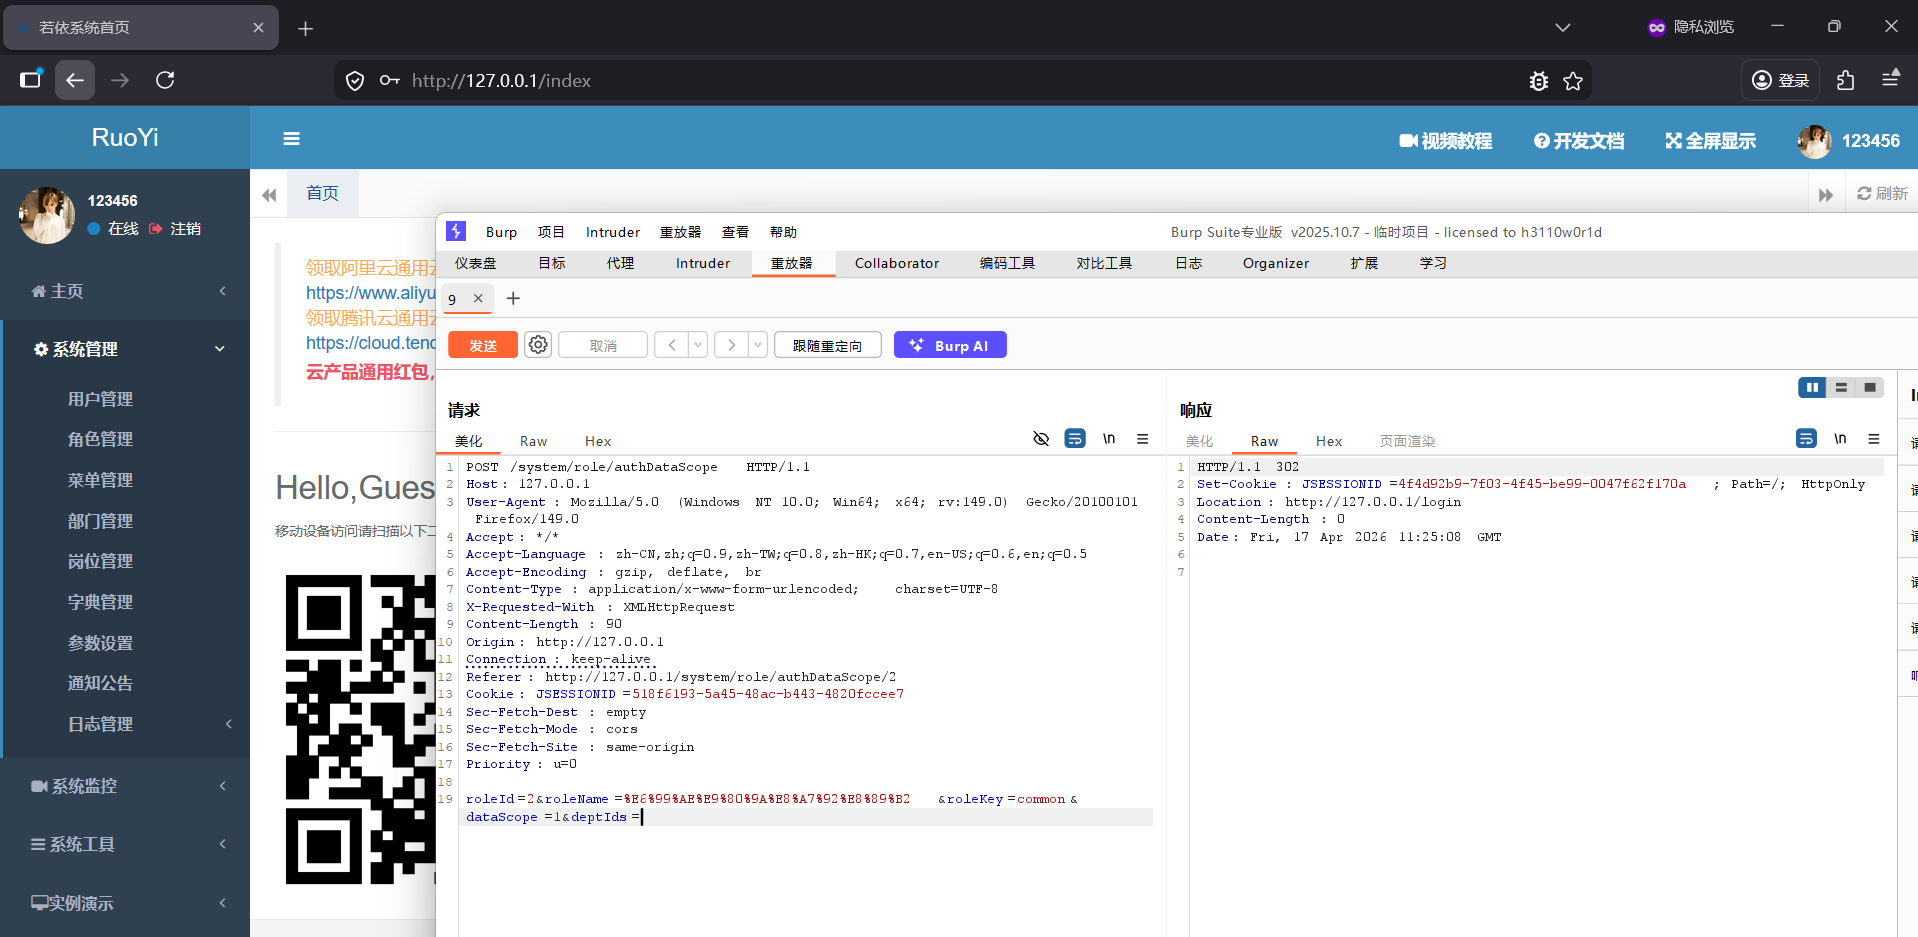This screenshot has width=1918, height=937.
Task: Click the 刷新 refresh button
Action: (1882, 193)
